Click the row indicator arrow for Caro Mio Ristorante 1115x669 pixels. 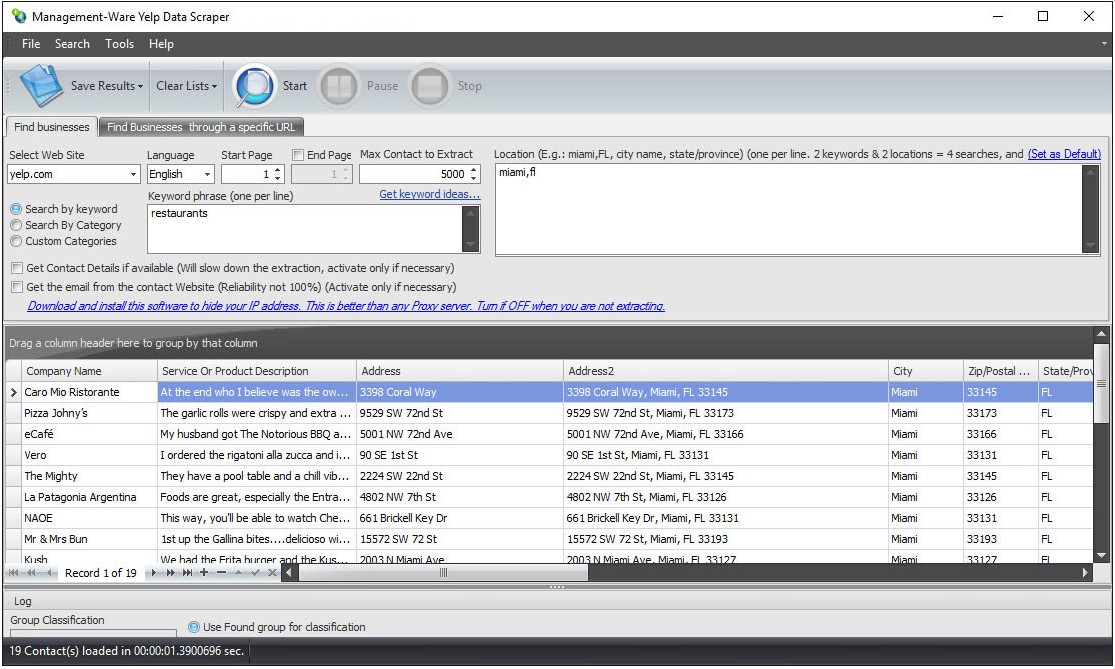14,392
